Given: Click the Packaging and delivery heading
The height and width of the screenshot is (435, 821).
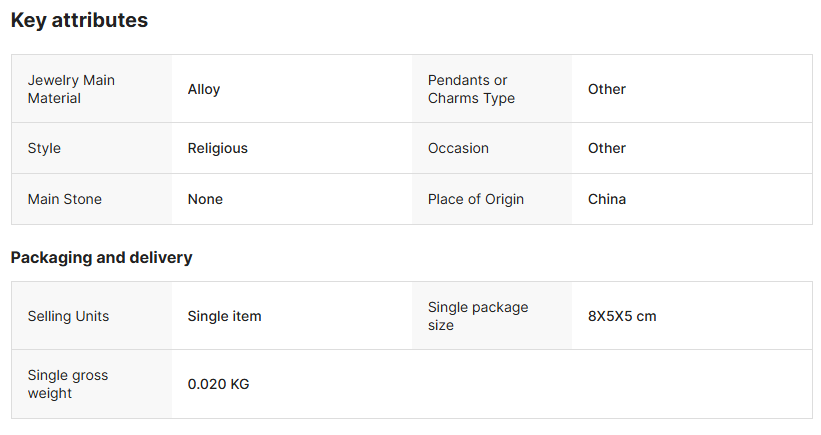Looking at the screenshot, I should [101, 257].
